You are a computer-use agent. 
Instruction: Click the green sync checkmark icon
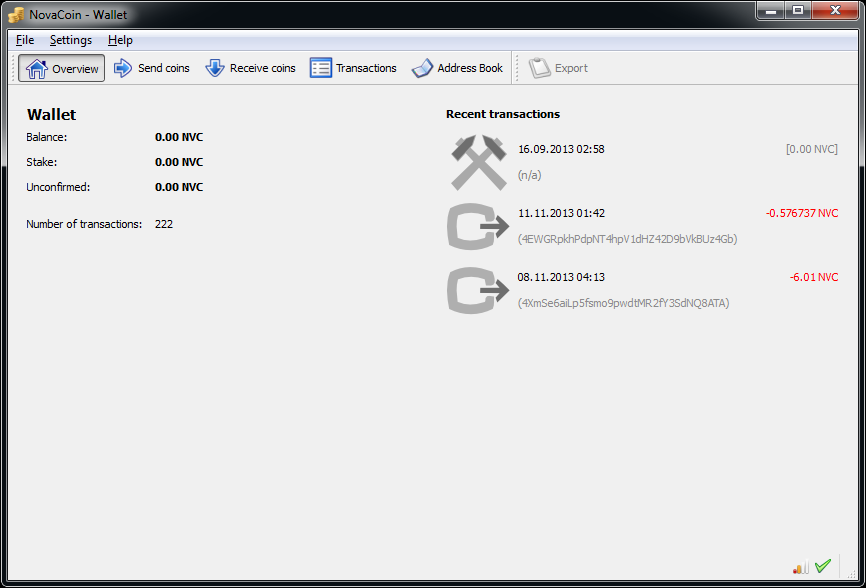(822, 566)
